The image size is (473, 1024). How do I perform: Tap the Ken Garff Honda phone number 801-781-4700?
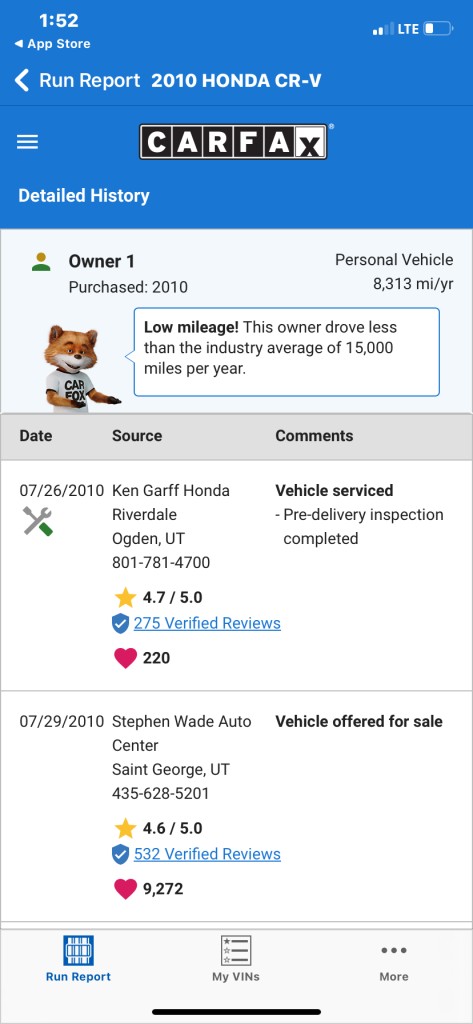(161, 562)
